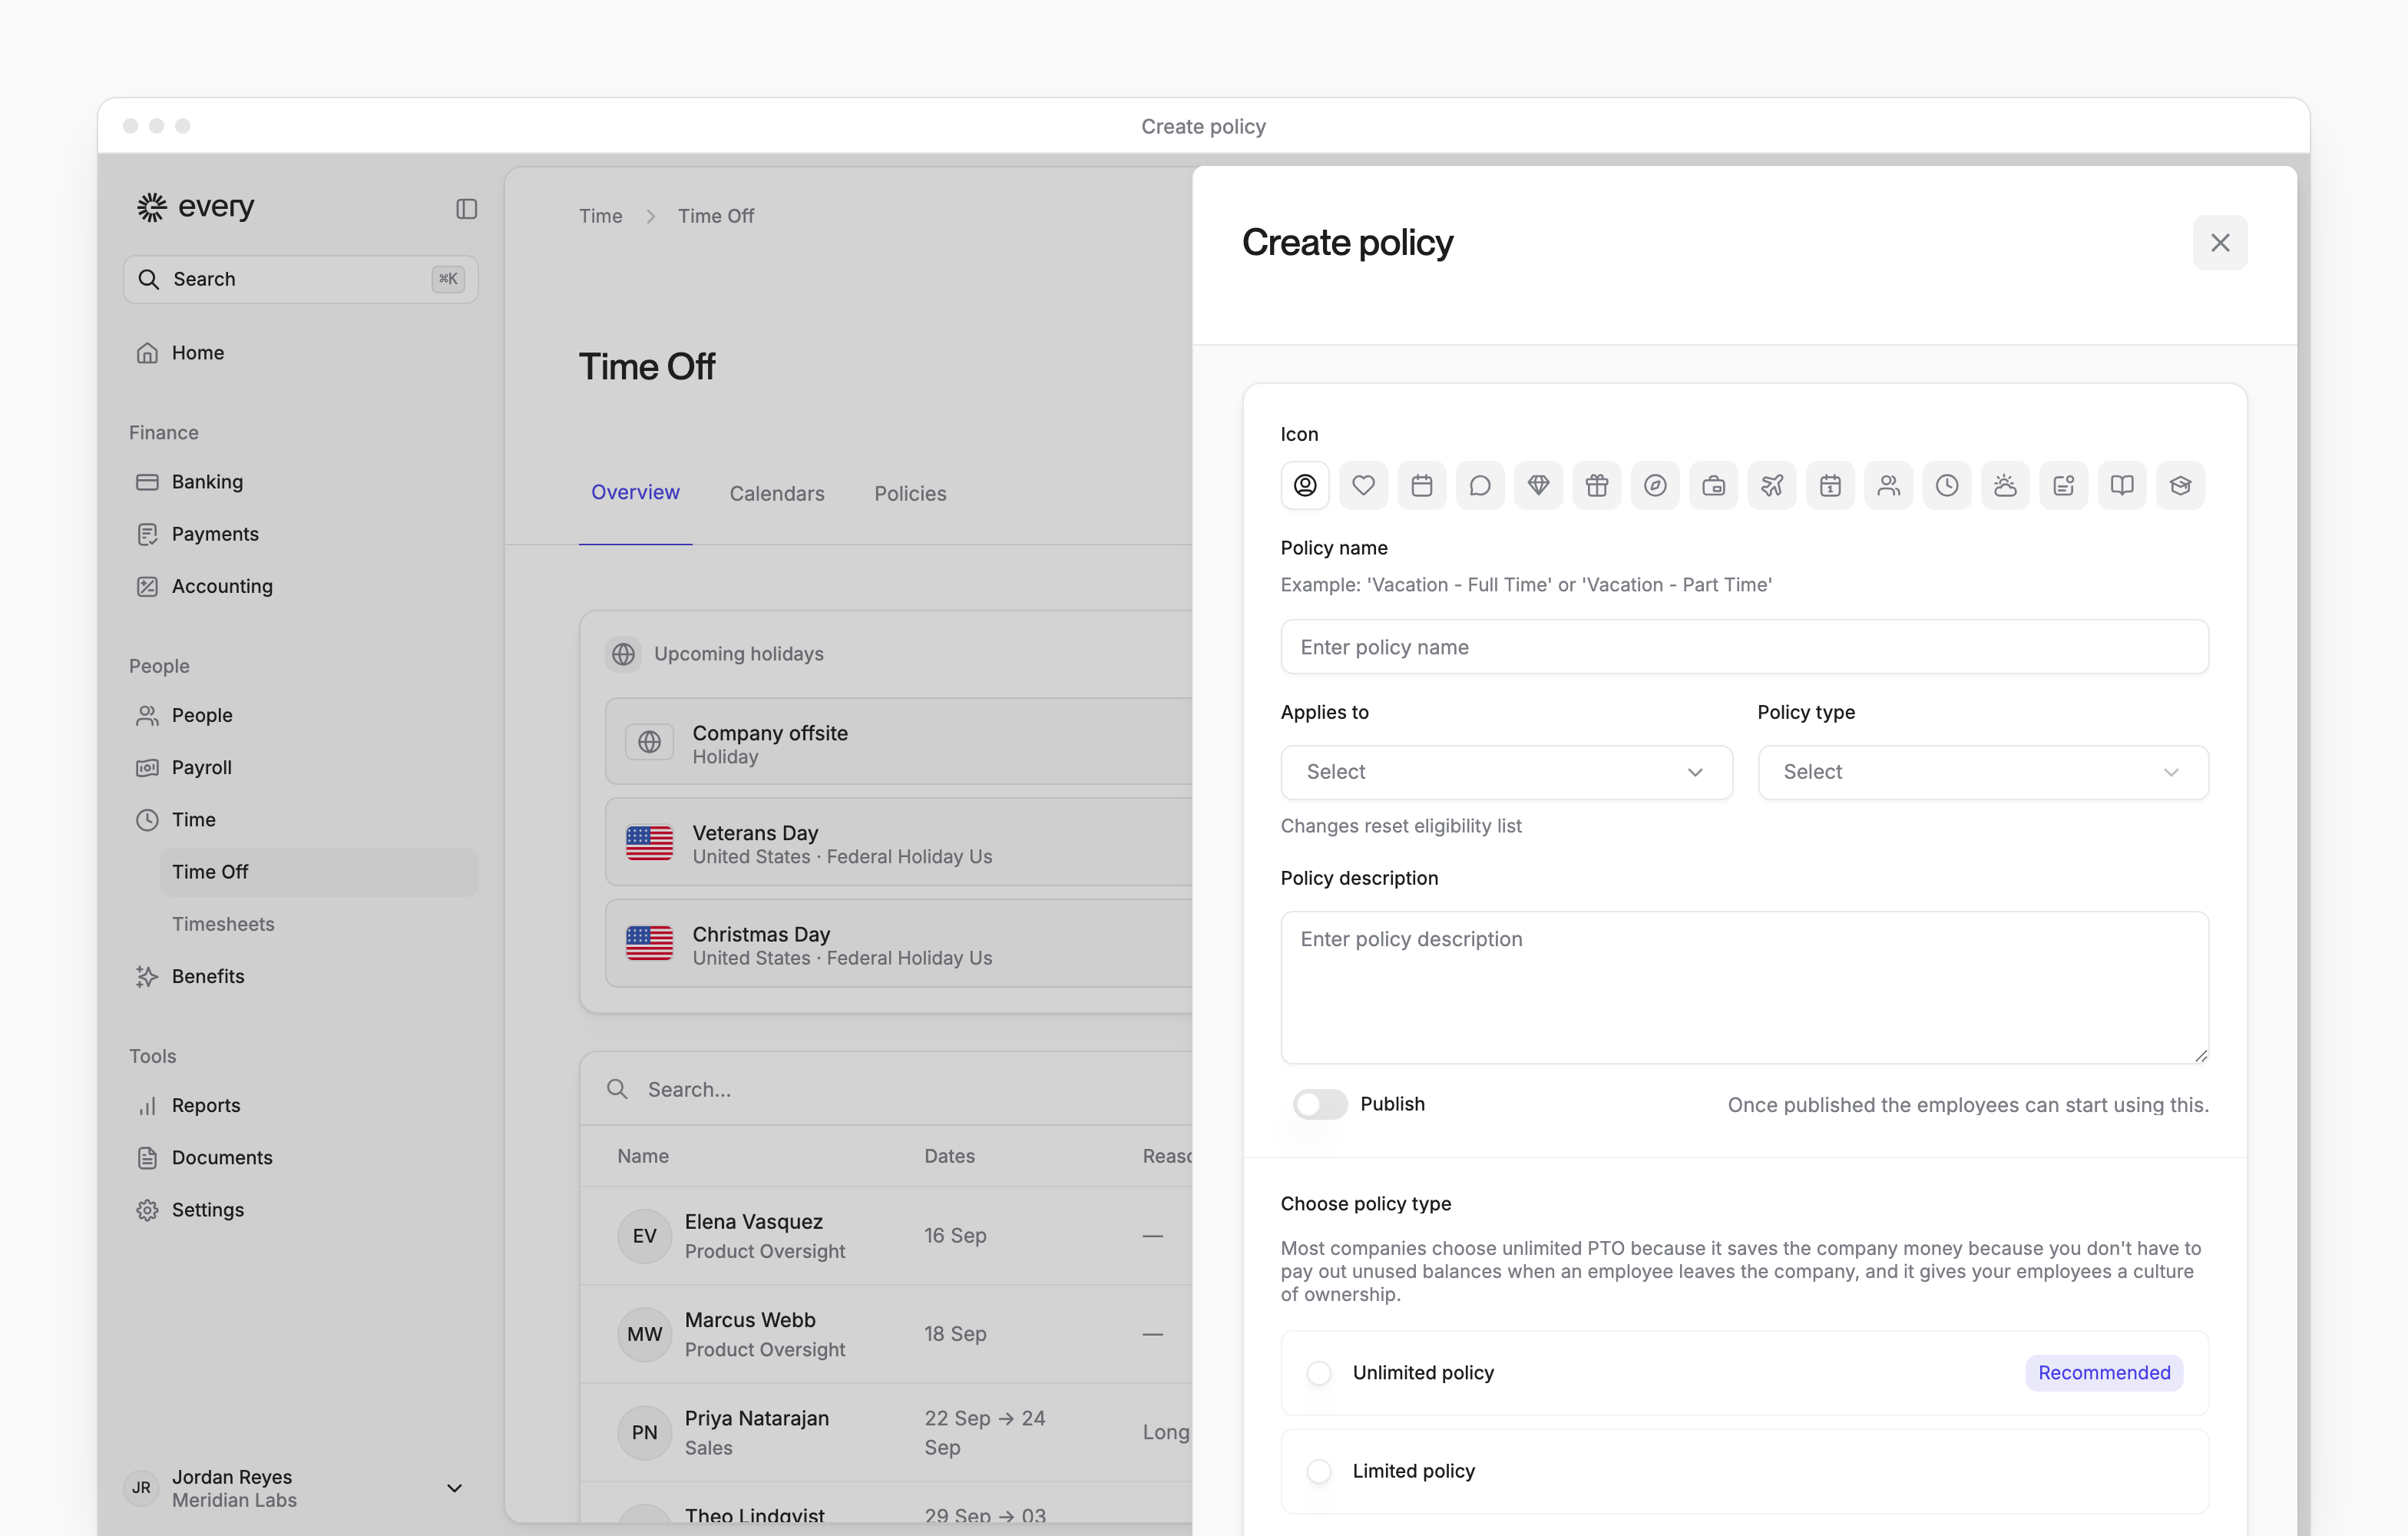Collapse the sidebar with the panel icon
The width and height of the screenshot is (2408, 1536).
click(x=466, y=209)
